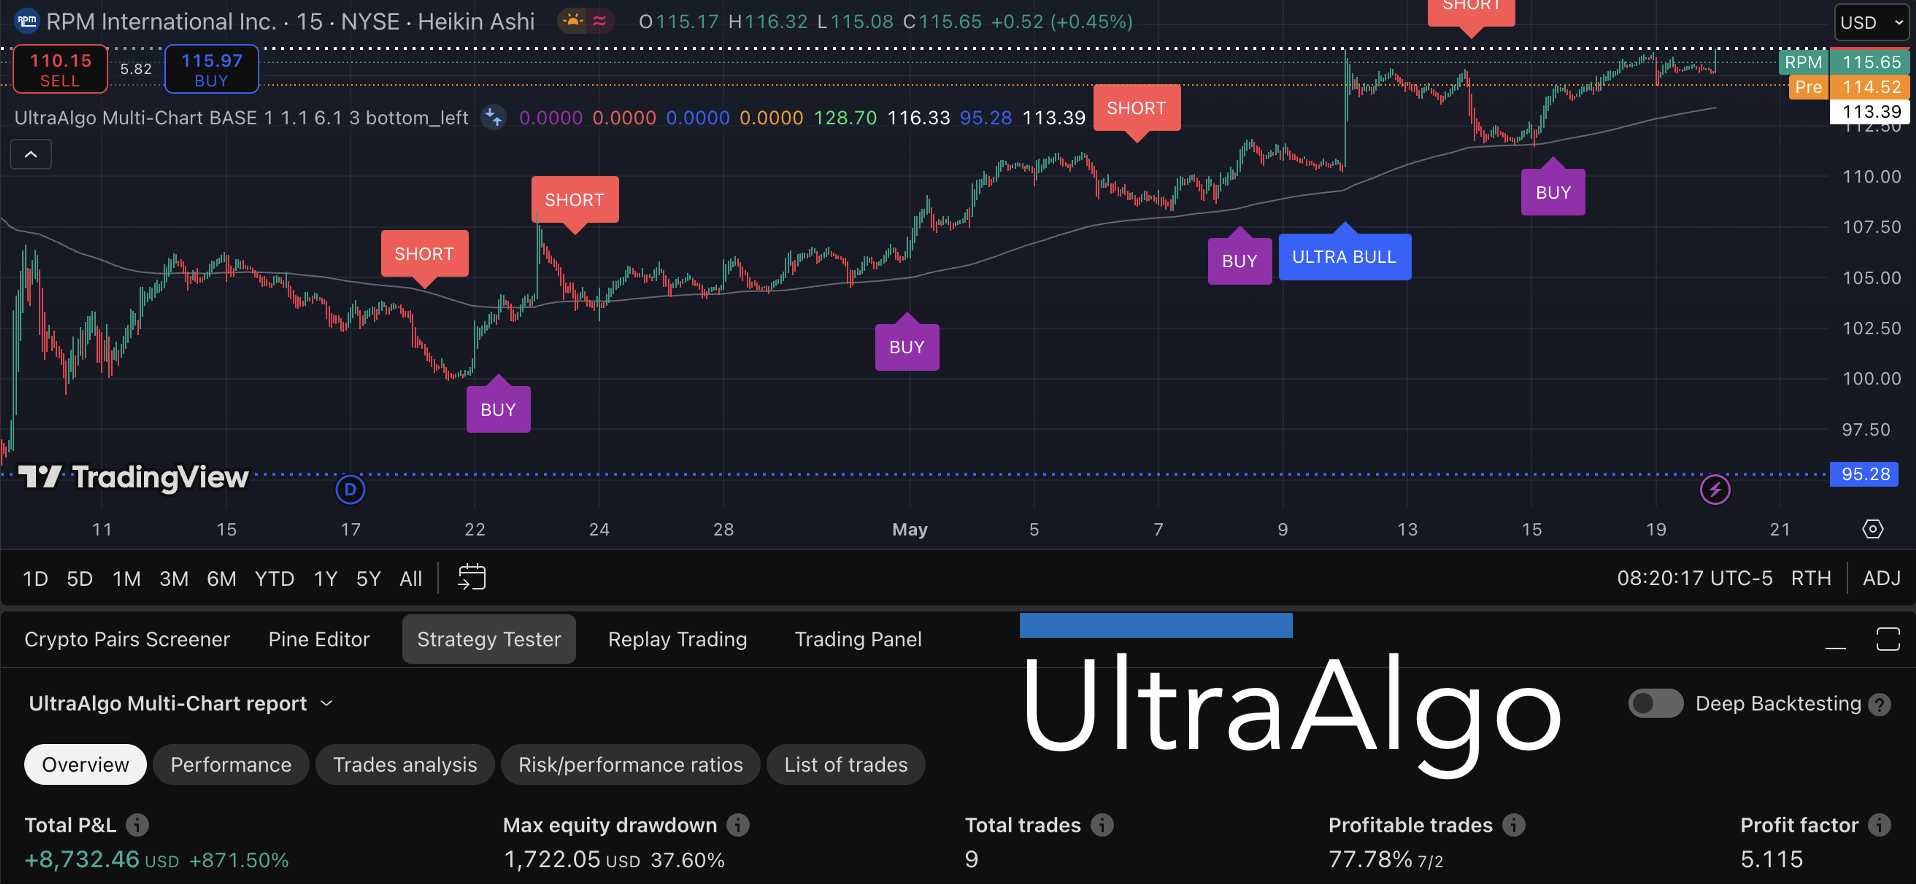Open timezone 08:20:17 UTC-5 menu

click(1694, 578)
